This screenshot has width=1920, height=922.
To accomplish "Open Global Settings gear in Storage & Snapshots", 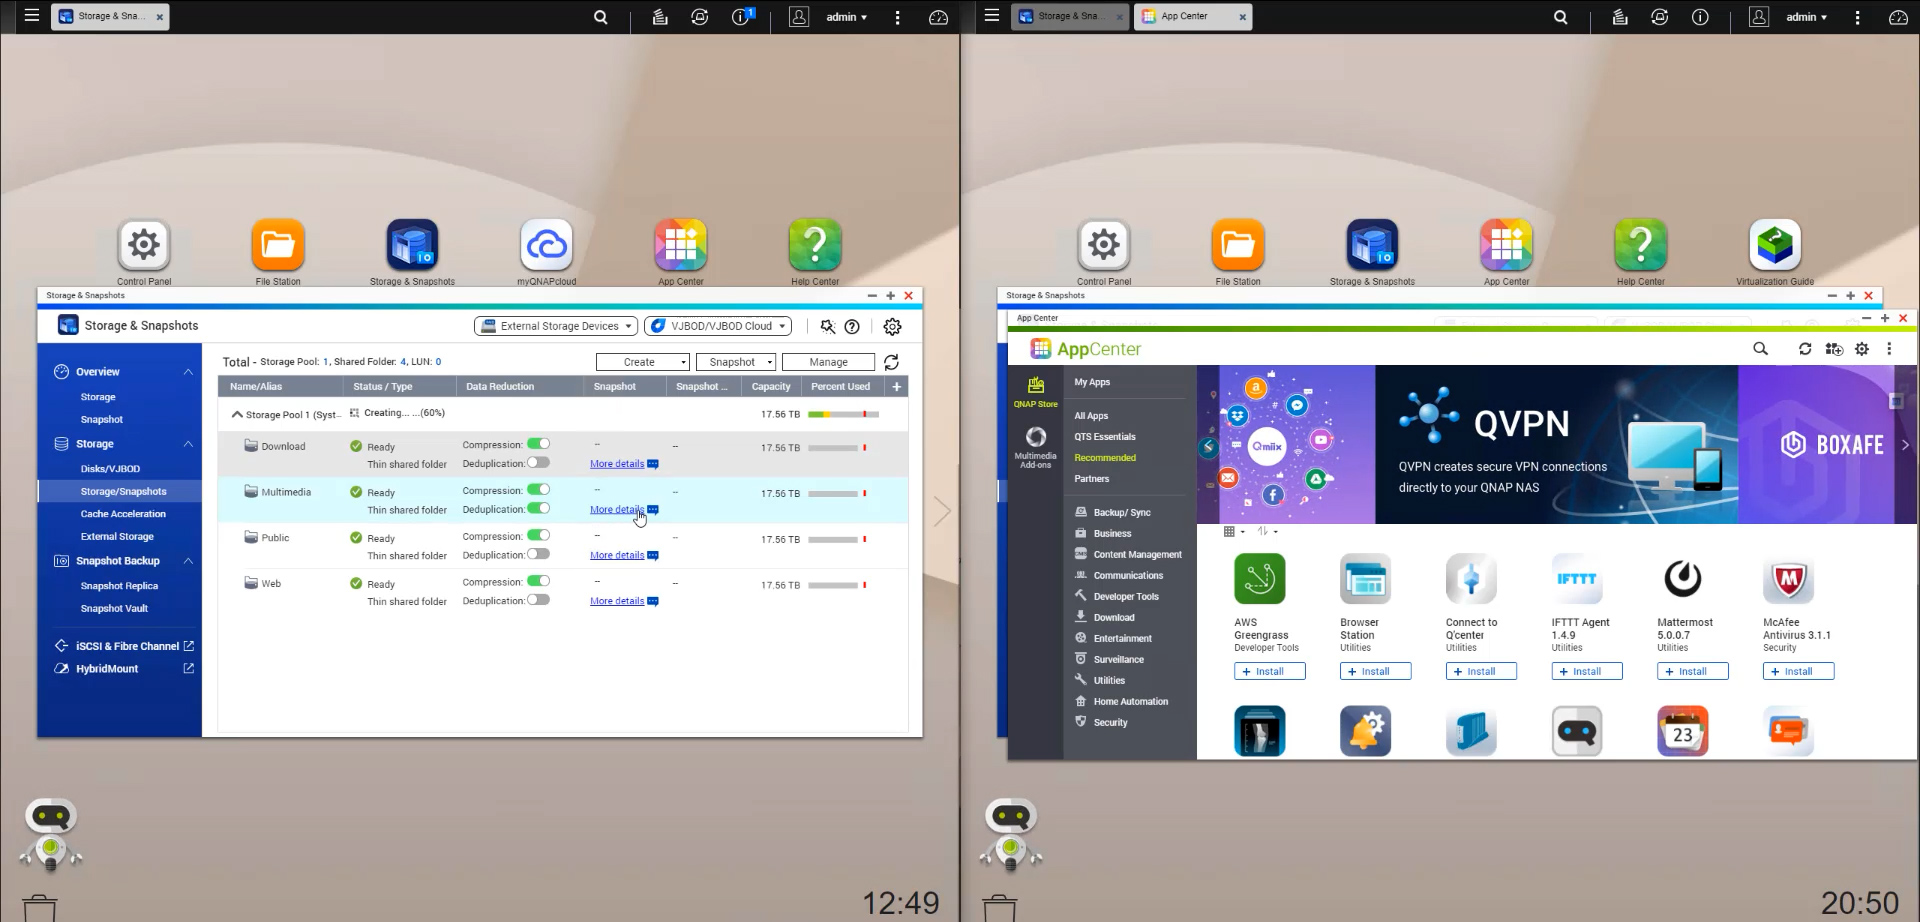I will coord(893,327).
